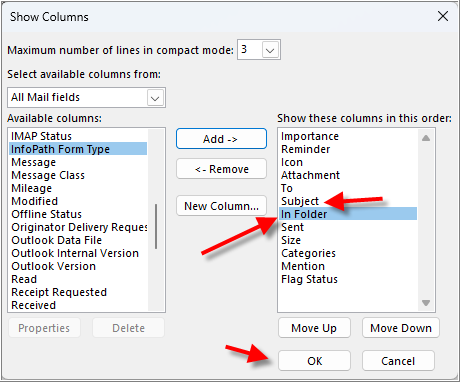Click the available columns scrollbar thumb
This screenshot has height=382, width=460.
coord(156,226)
